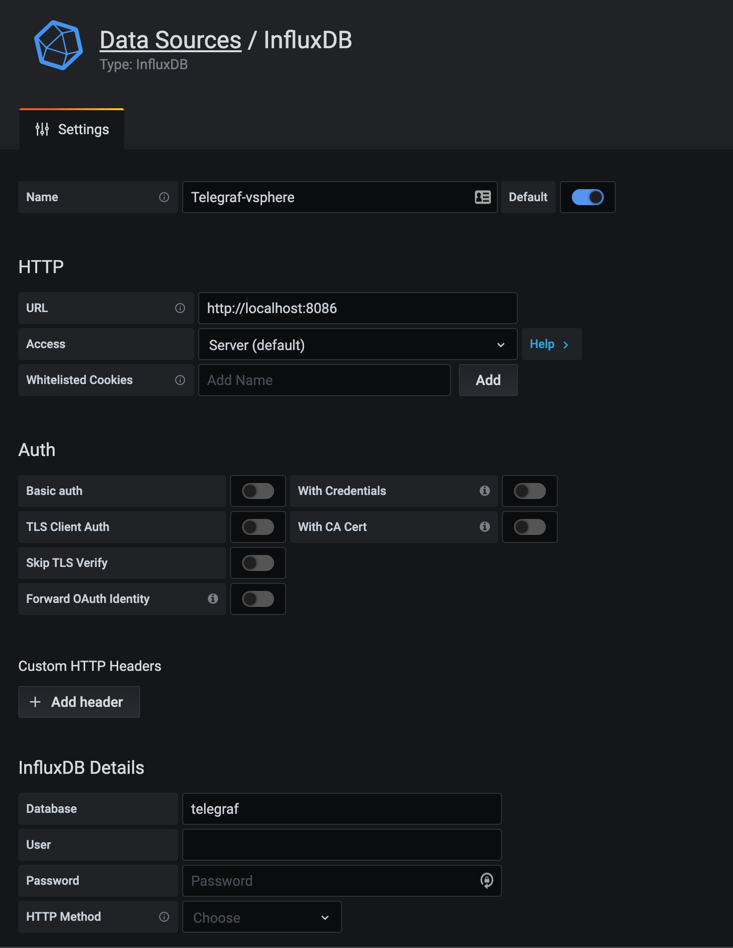Click the sliders icon on Settings tab
The image size is (733, 948).
tap(42, 129)
